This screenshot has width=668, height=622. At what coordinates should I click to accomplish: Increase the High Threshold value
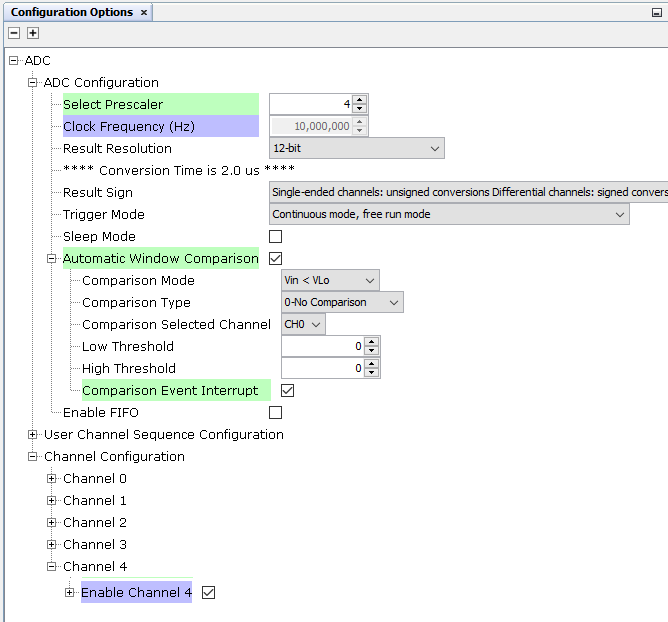372,364
